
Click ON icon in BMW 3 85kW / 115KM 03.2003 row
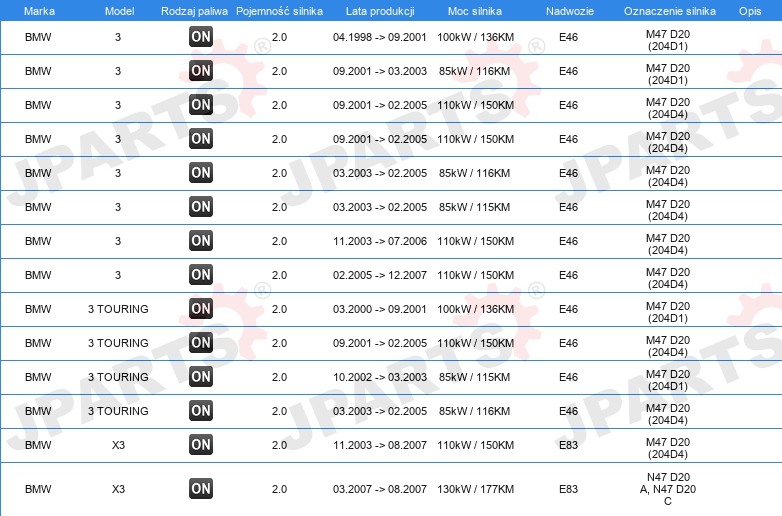click(x=201, y=206)
